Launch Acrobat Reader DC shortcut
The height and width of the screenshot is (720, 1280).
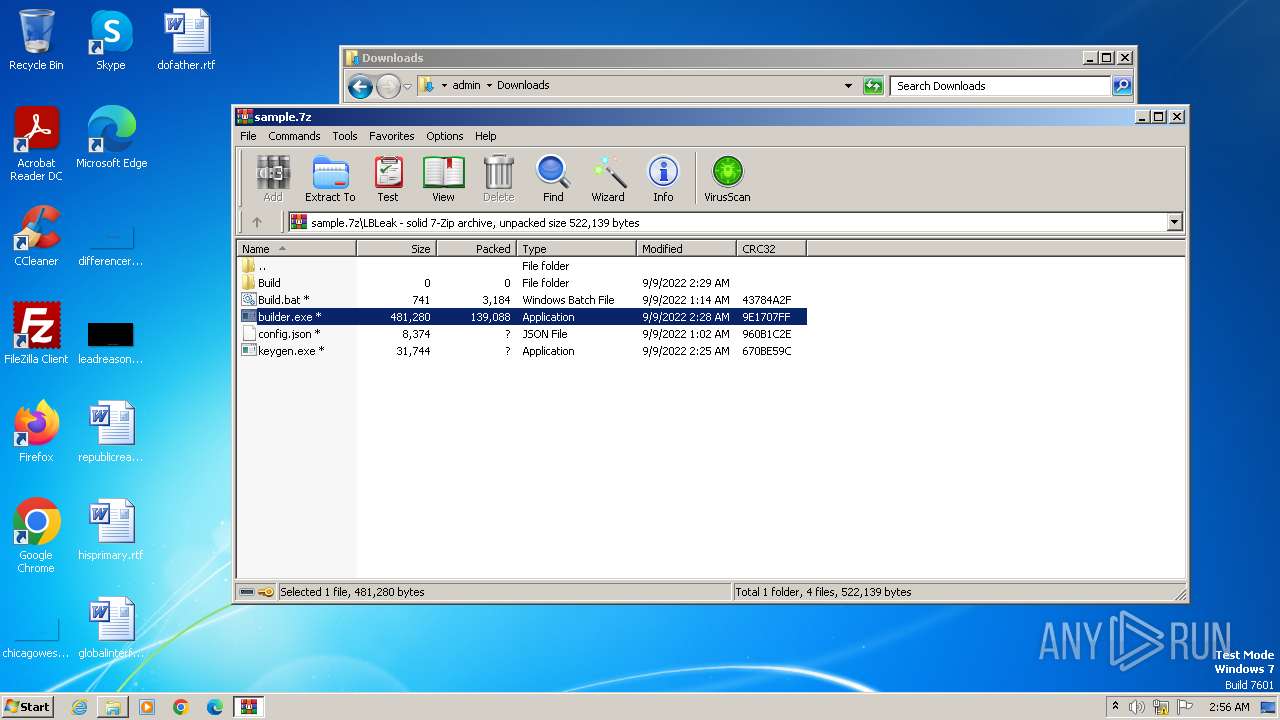[x=36, y=143]
